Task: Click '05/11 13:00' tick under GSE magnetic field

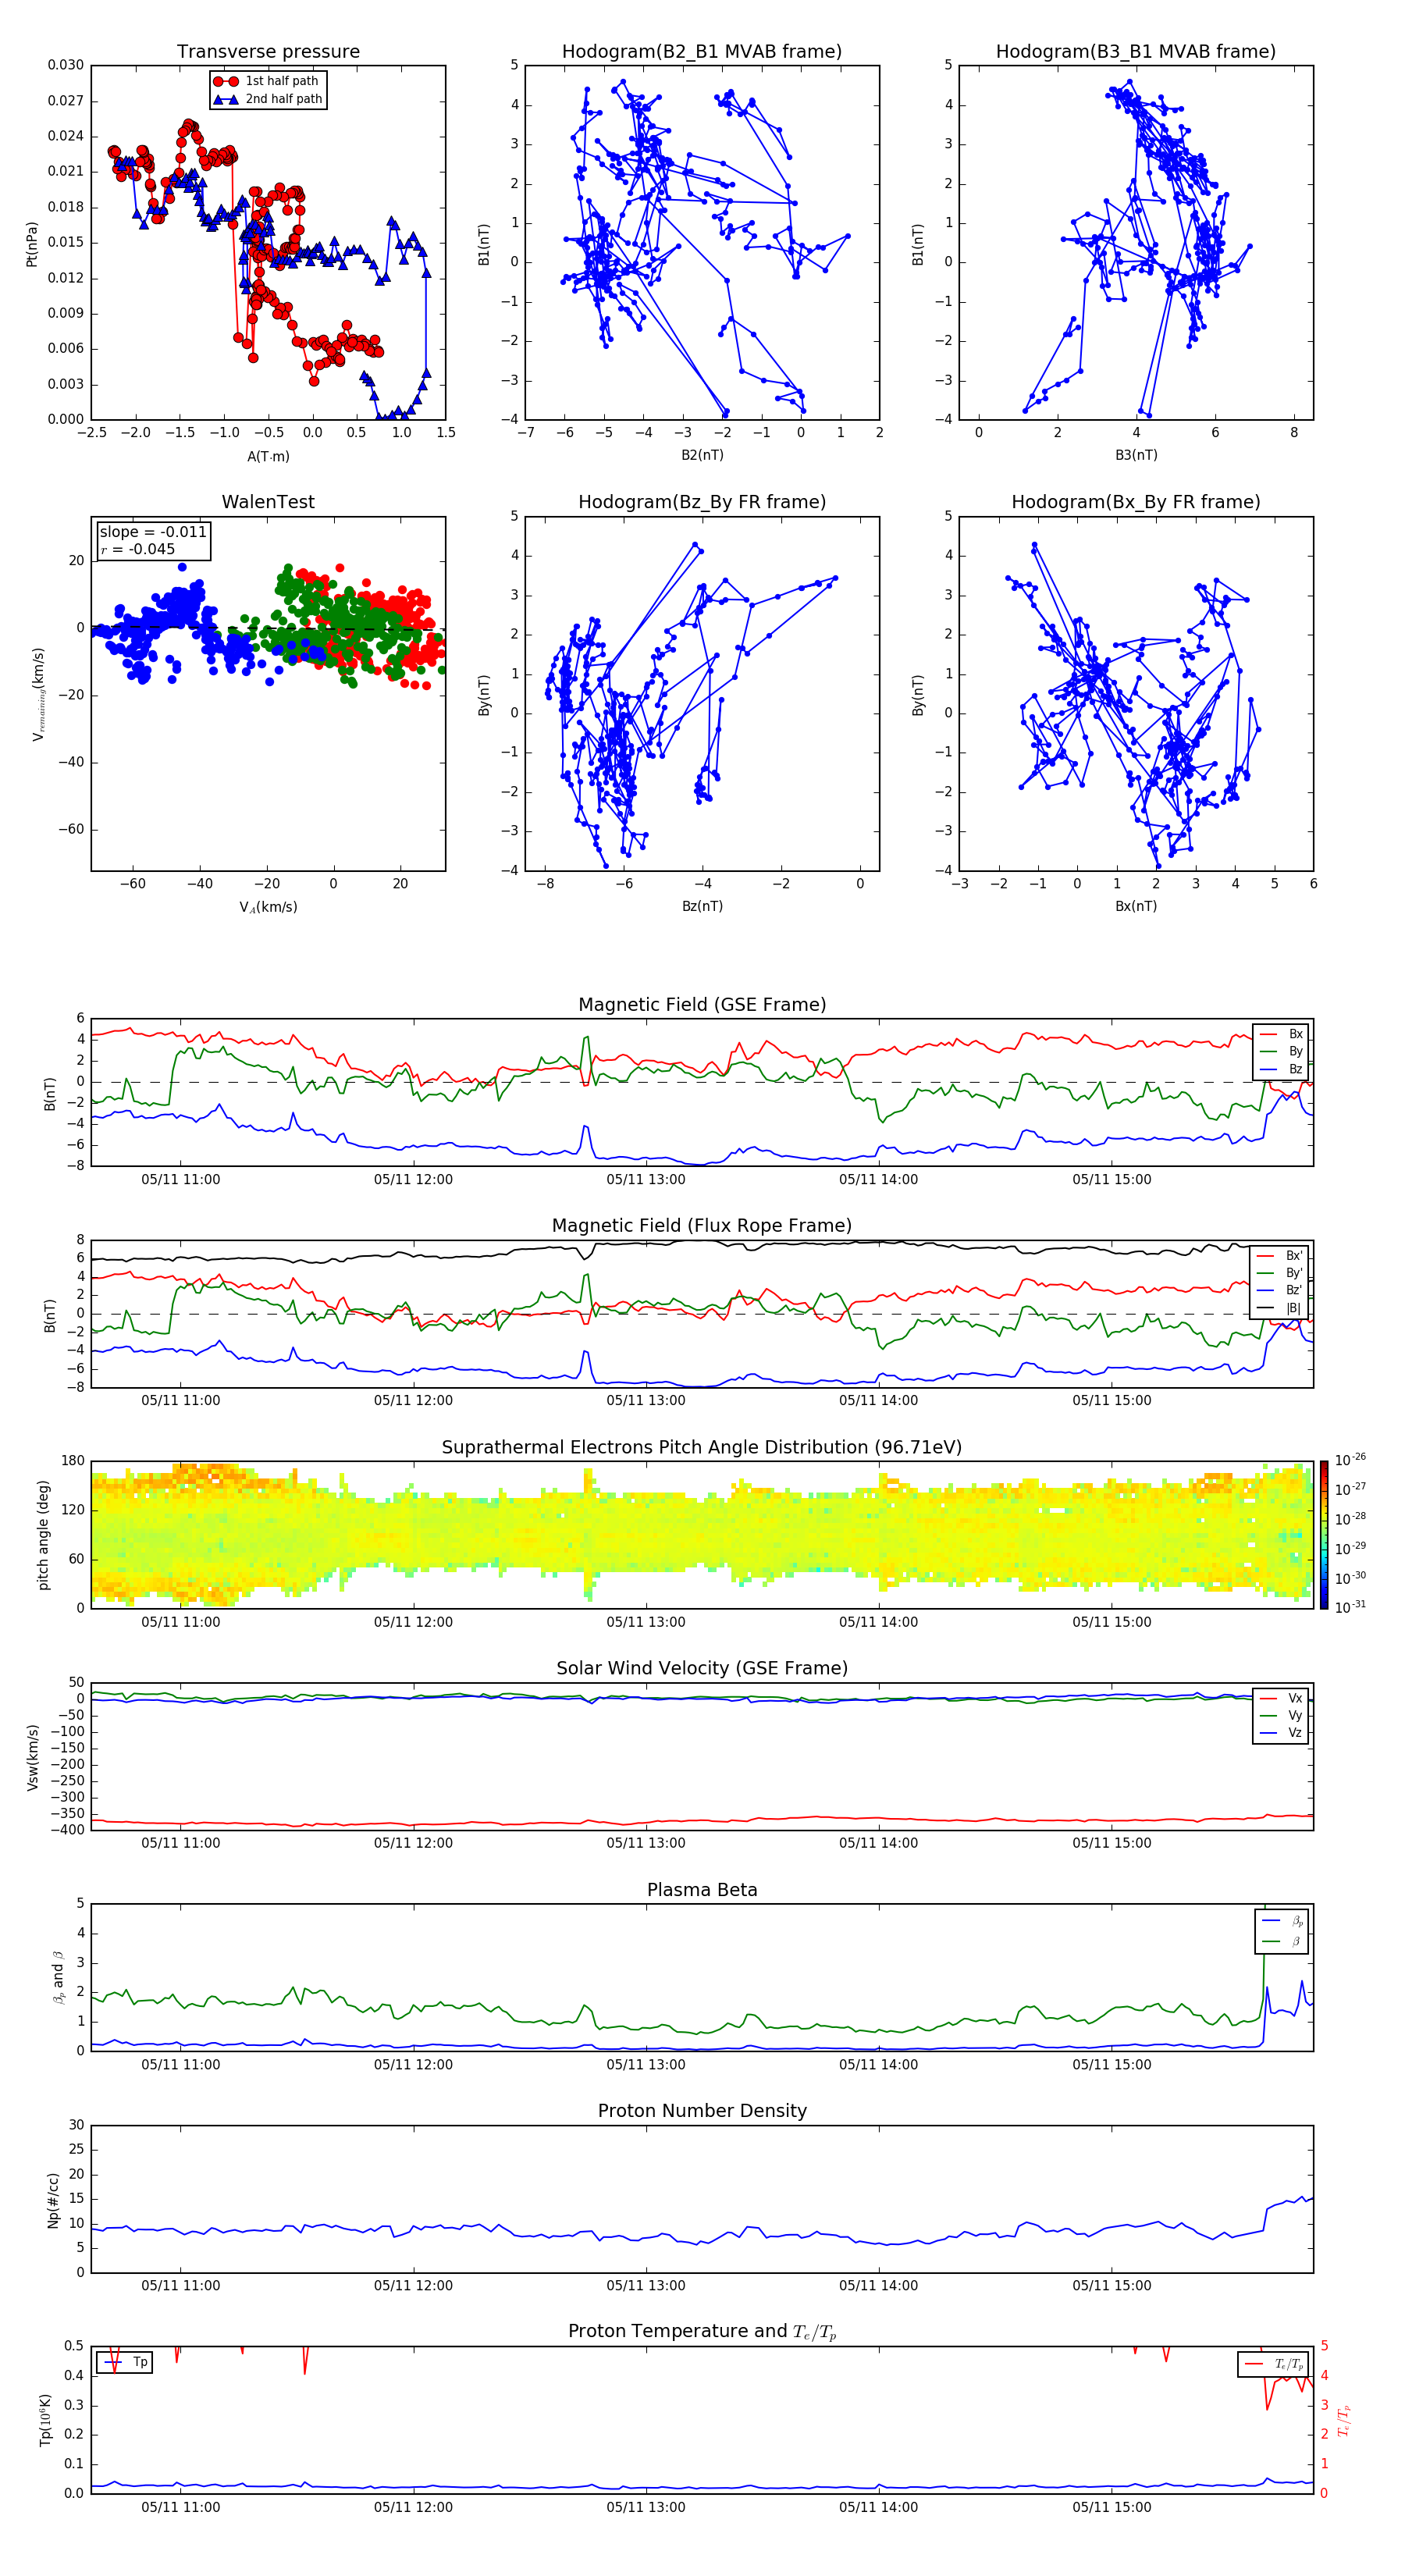Action: pyautogui.click(x=646, y=1180)
